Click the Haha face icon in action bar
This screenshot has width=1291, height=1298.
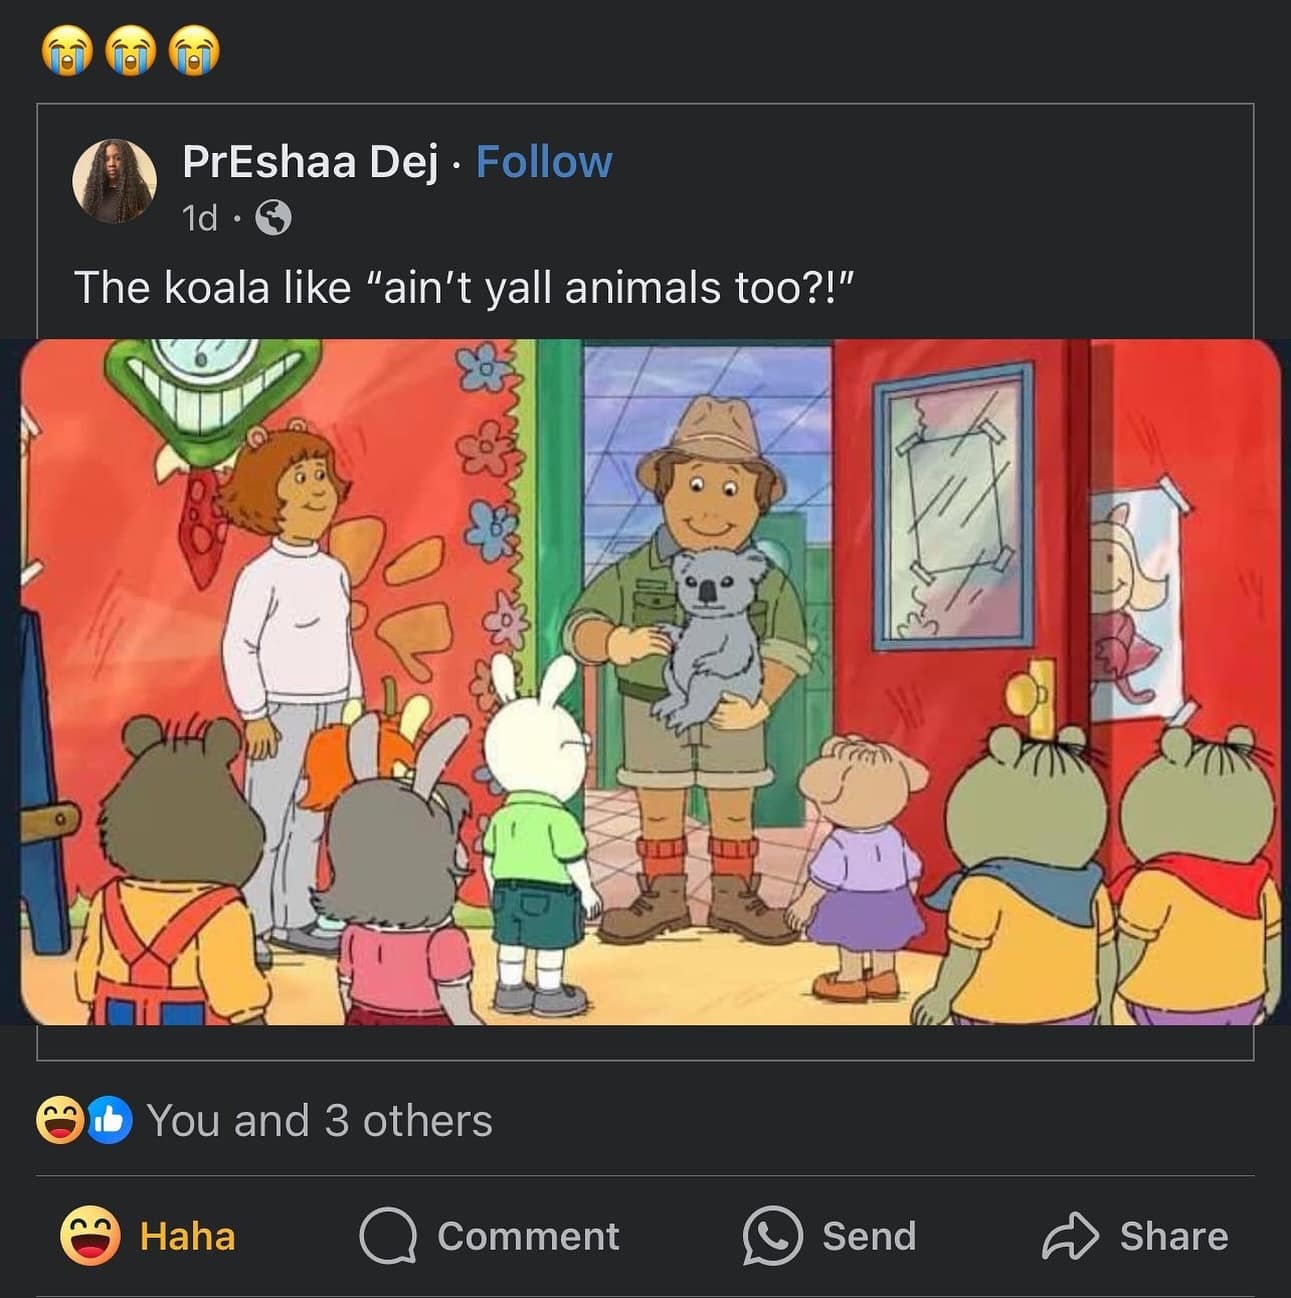[x=90, y=1236]
